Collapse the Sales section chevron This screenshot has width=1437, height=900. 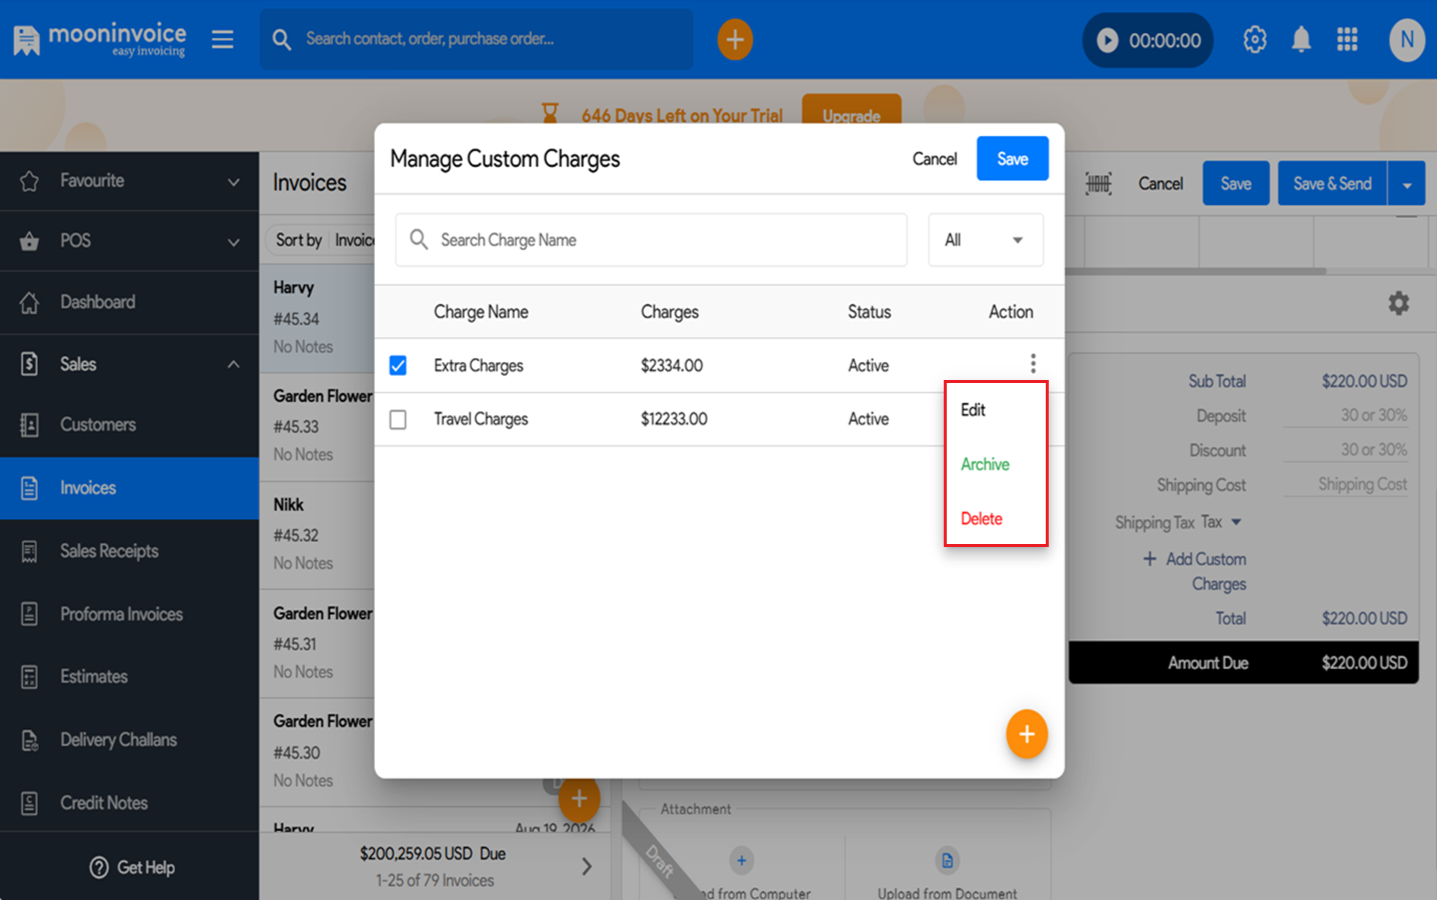(x=233, y=364)
